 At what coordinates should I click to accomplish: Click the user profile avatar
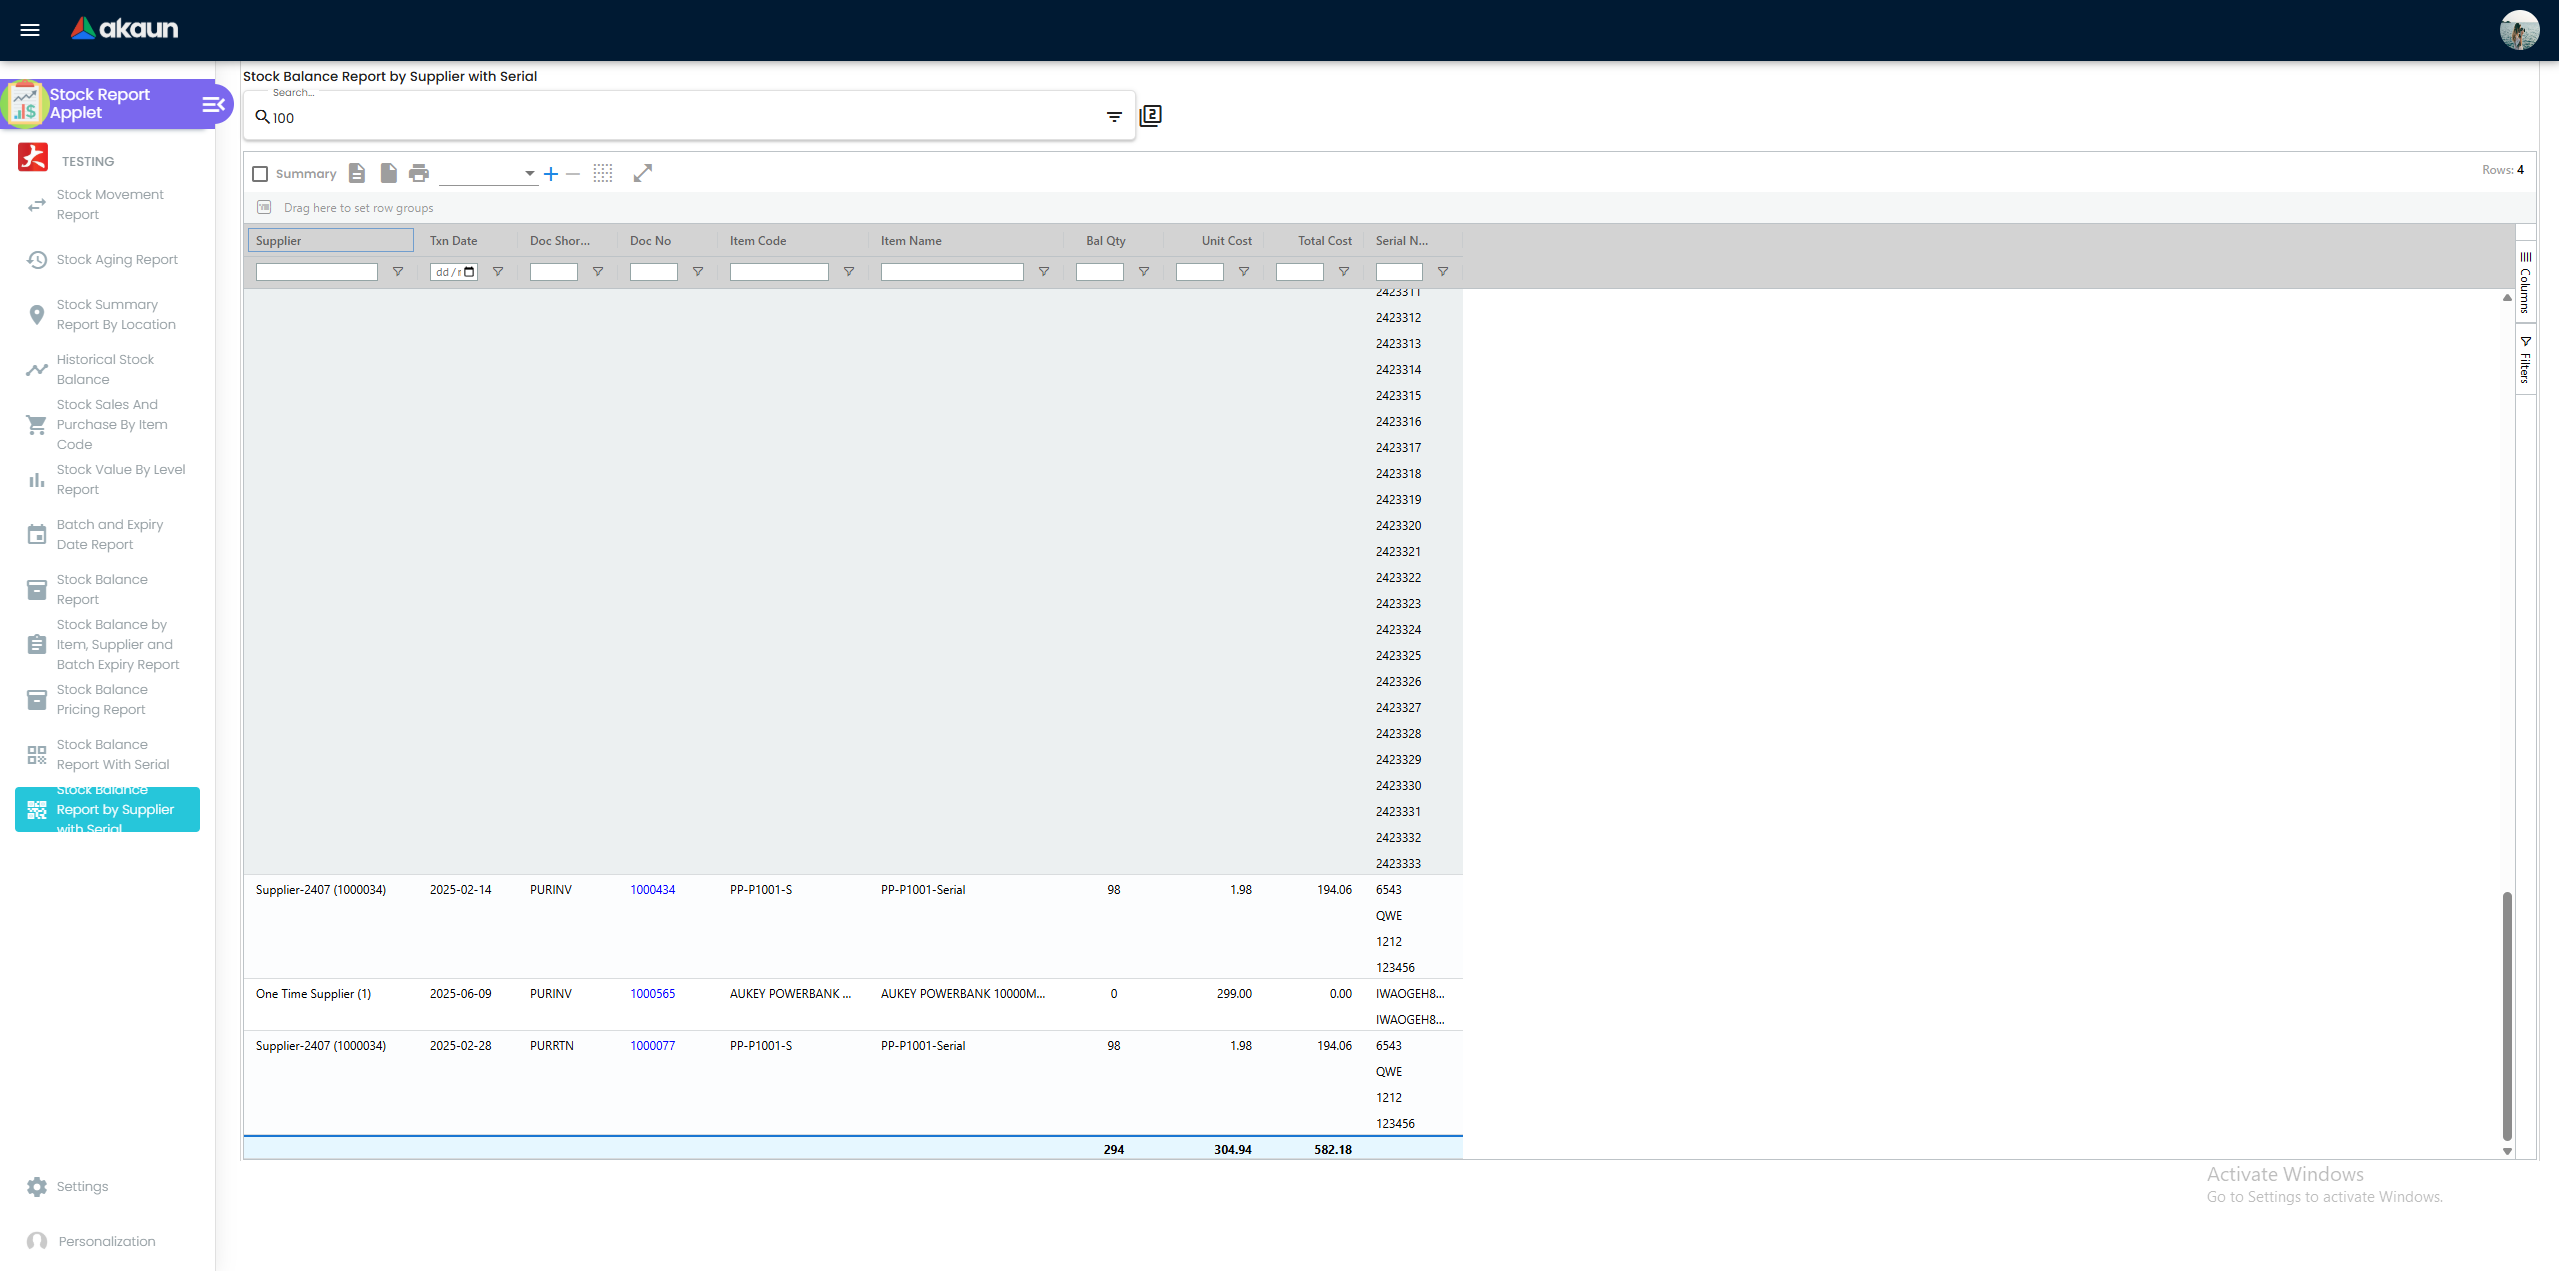coord(2518,30)
